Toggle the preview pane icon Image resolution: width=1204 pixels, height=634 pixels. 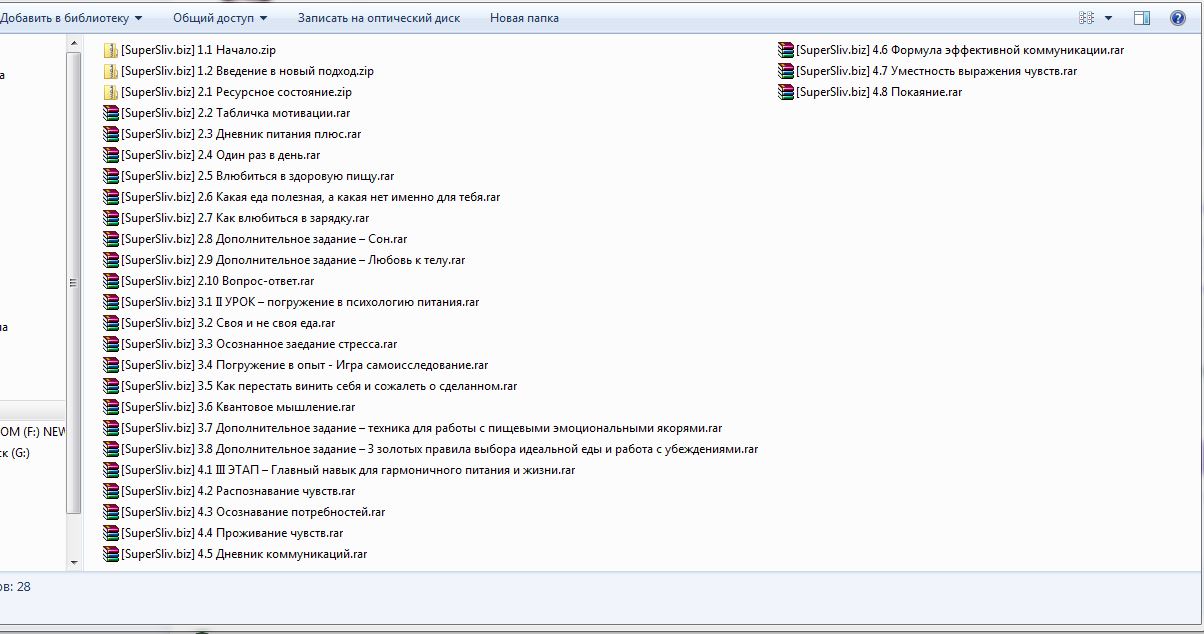point(1142,18)
